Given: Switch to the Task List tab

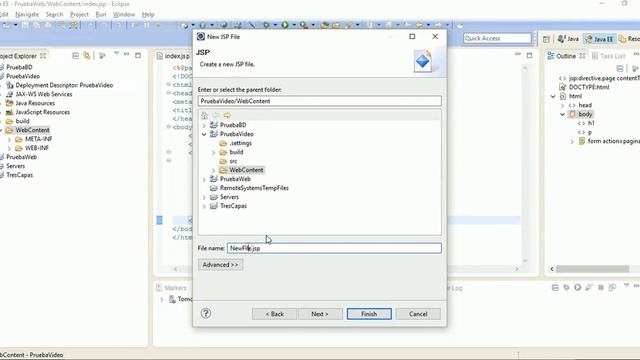Looking at the screenshot, I should (609, 56).
